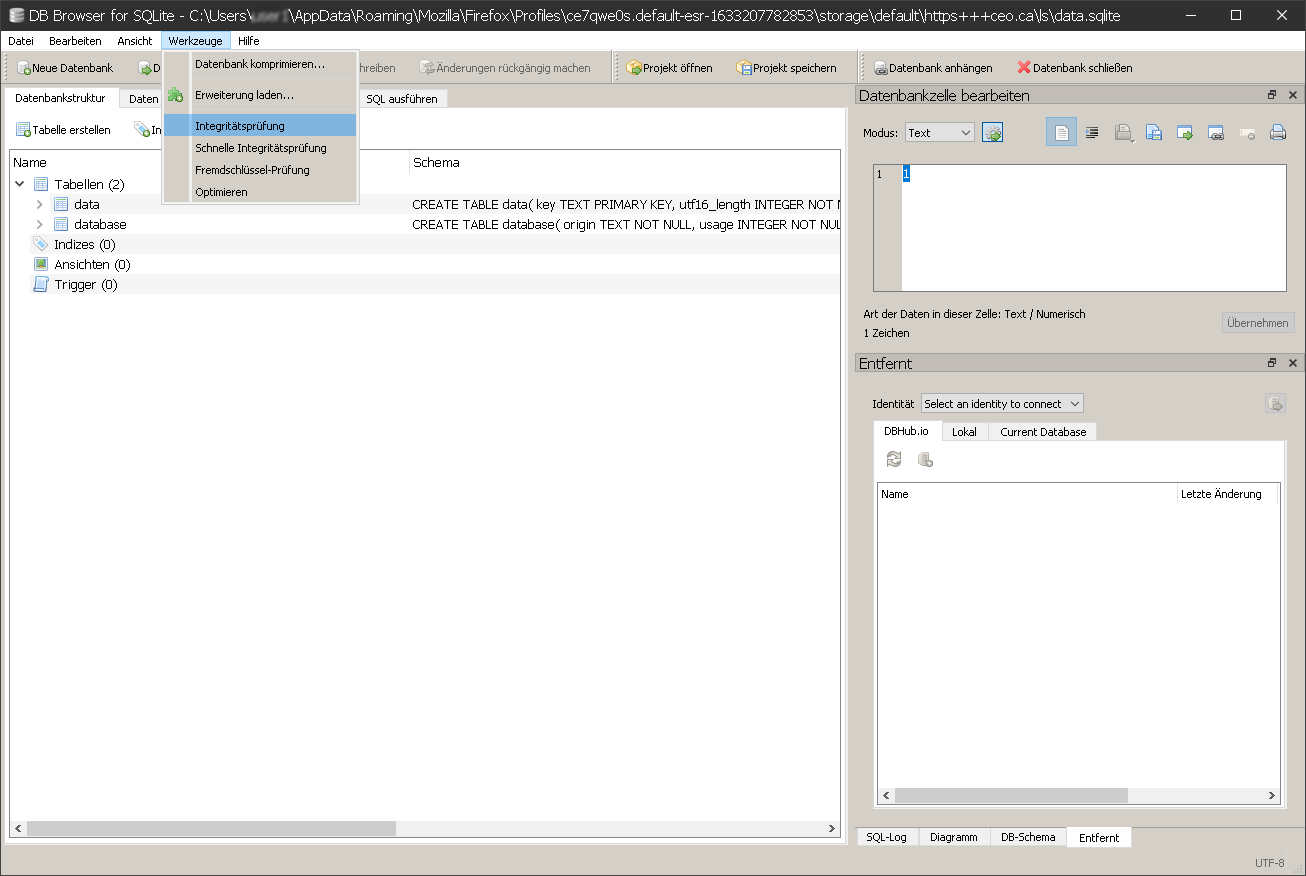Image resolution: width=1306 pixels, height=876 pixels.
Task: Close the Datenbankzelle bearbeiten panel
Action: click(x=1292, y=95)
